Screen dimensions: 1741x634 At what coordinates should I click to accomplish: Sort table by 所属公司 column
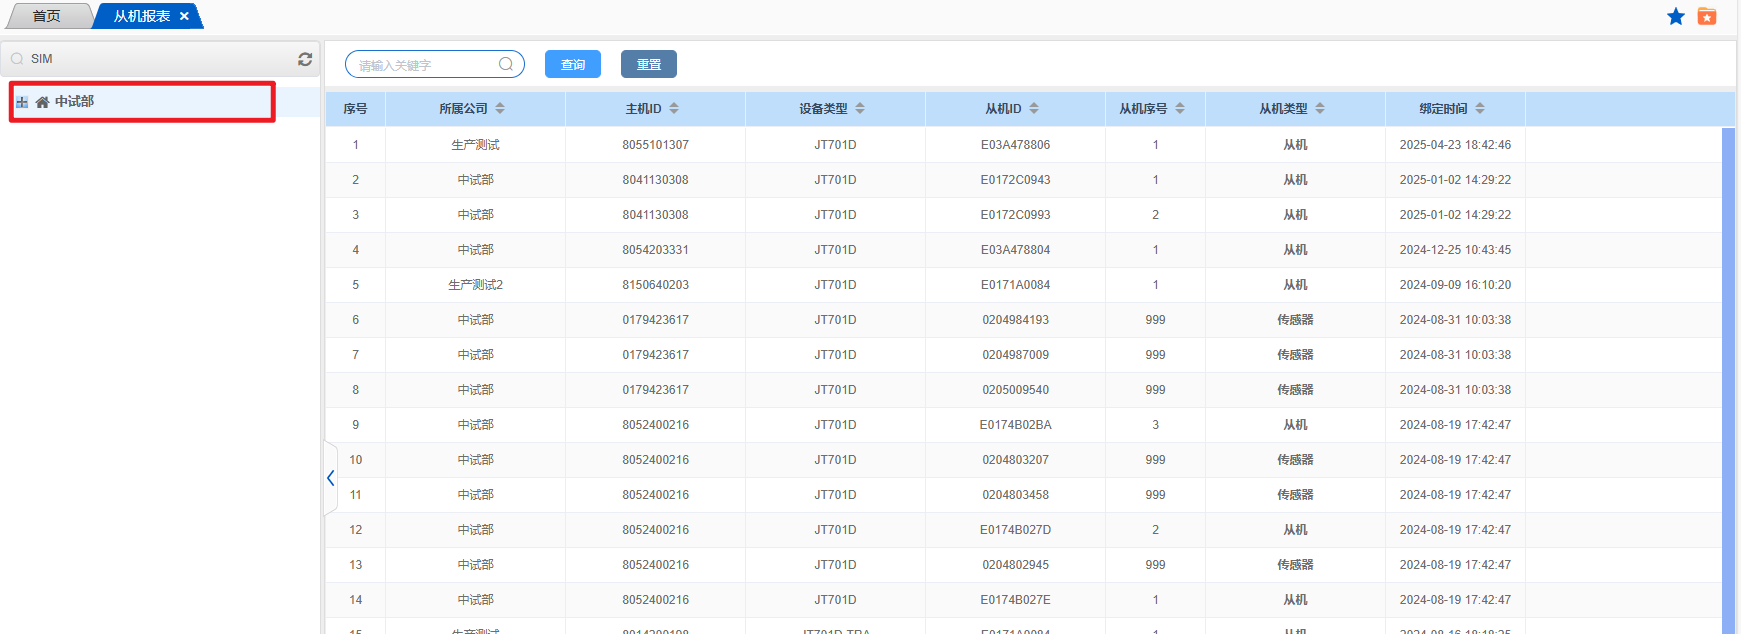500,108
